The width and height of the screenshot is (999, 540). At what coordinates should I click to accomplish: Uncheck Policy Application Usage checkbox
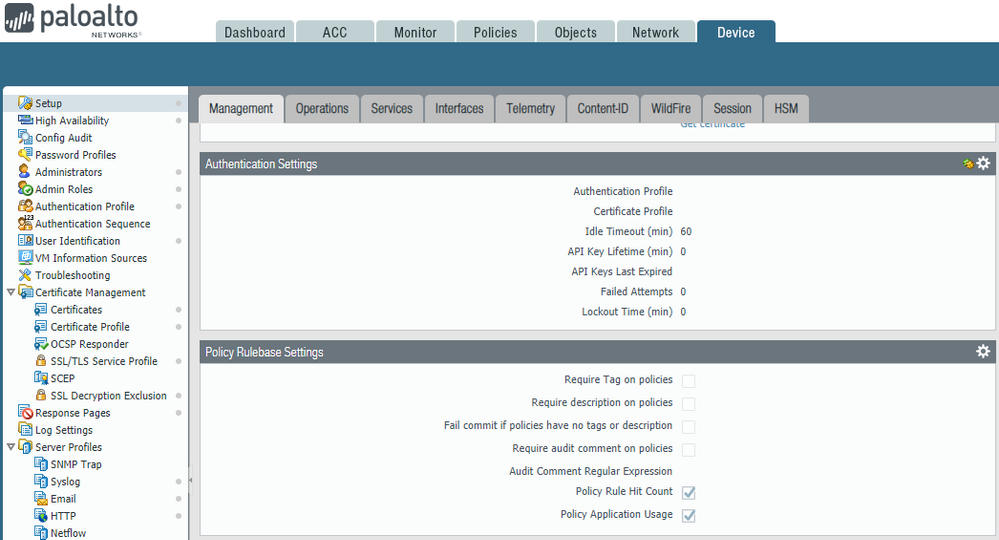(x=689, y=515)
